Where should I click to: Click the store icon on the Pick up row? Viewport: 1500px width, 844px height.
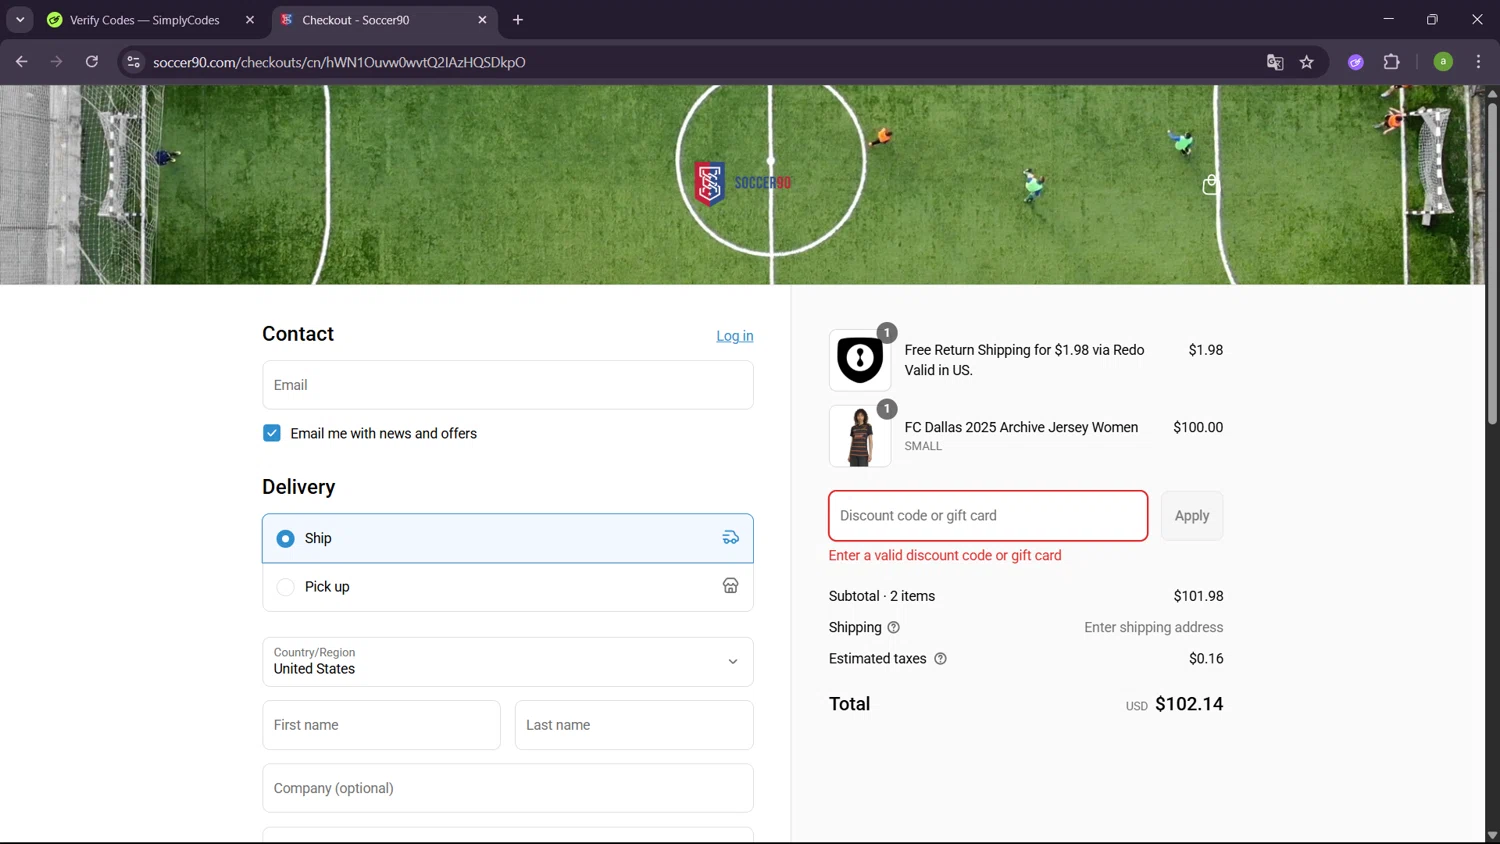coord(731,586)
